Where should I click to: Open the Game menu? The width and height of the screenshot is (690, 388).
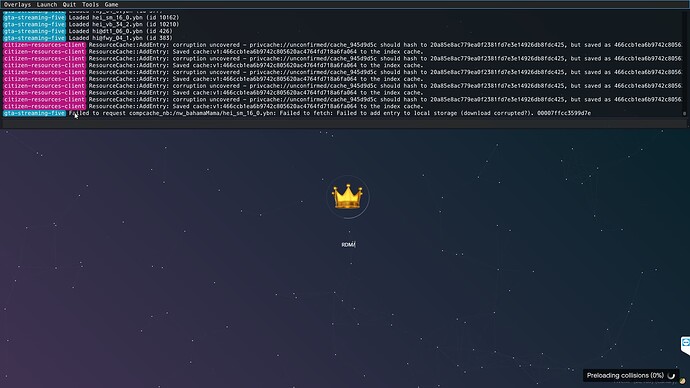click(x=111, y=4)
